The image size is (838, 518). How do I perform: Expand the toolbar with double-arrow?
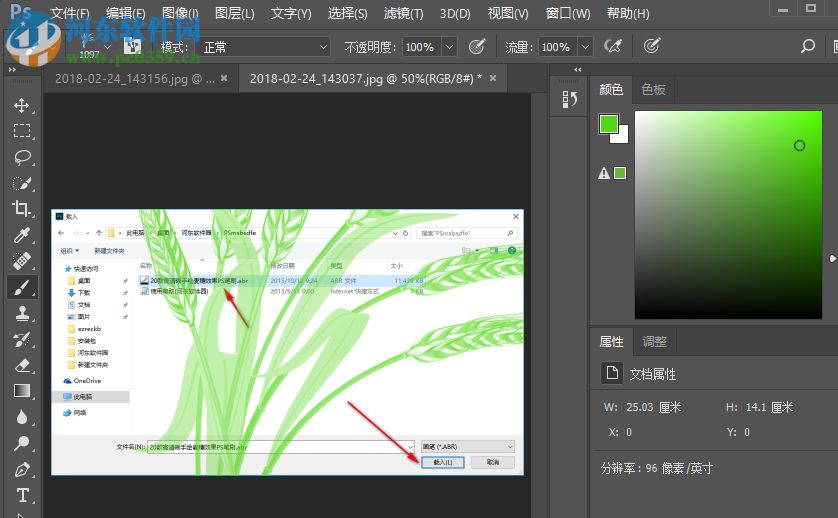point(12,69)
